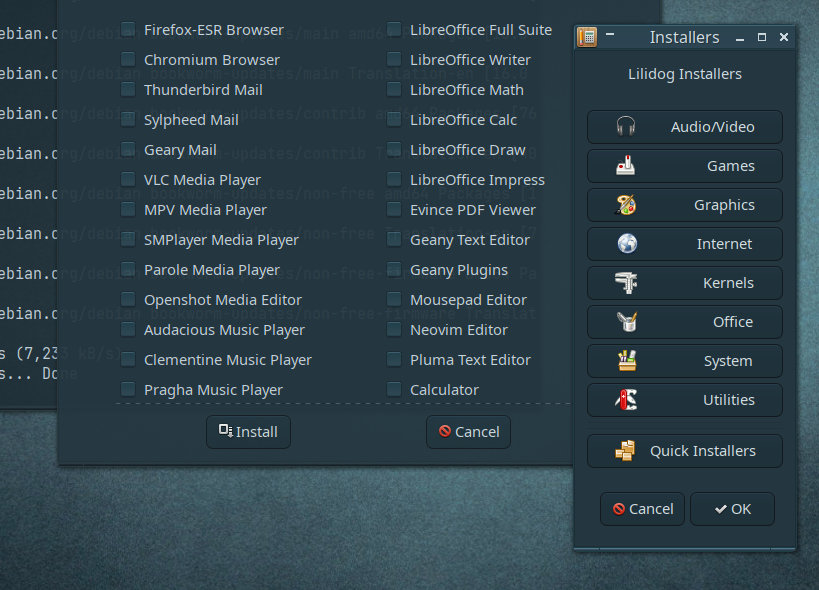Select Geary Mail checkbox
Image resolution: width=819 pixels, height=590 pixels.
point(128,149)
